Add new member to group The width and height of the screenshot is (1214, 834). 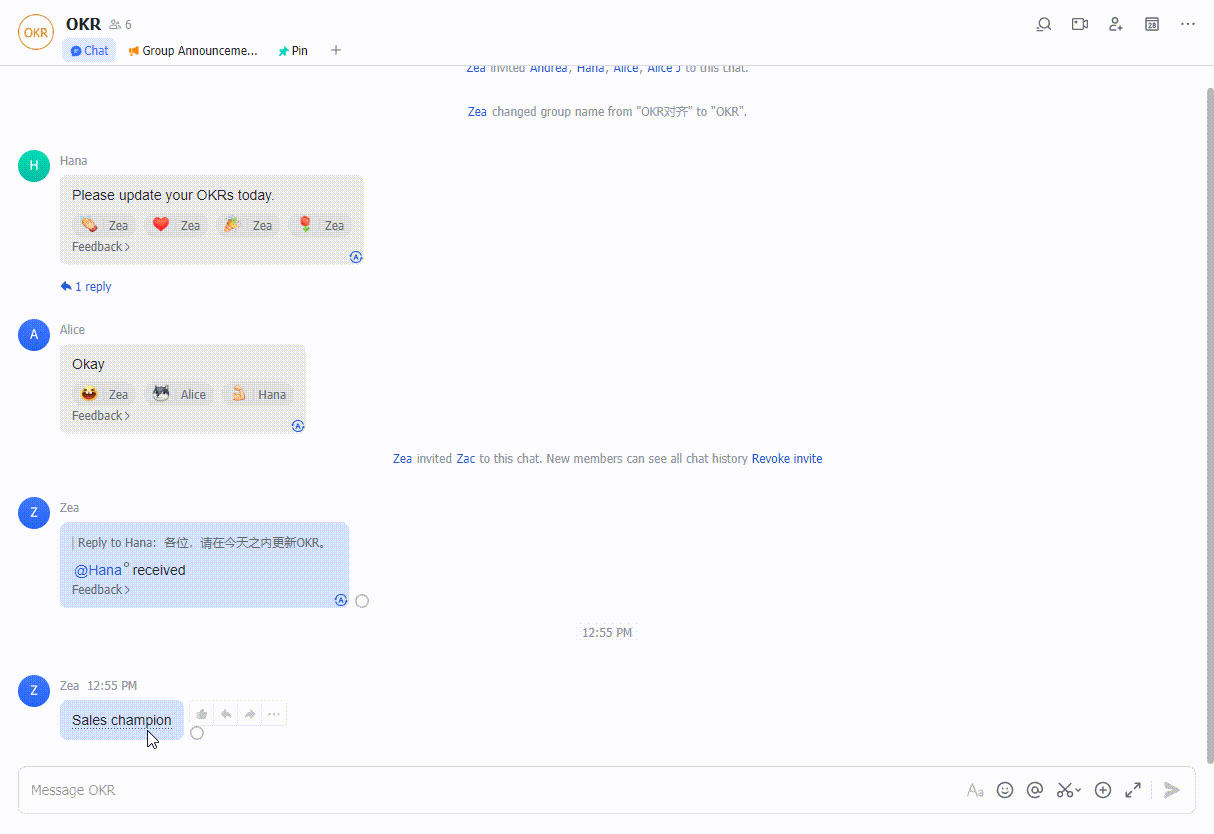pyautogui.click(x=1116, y=24)
